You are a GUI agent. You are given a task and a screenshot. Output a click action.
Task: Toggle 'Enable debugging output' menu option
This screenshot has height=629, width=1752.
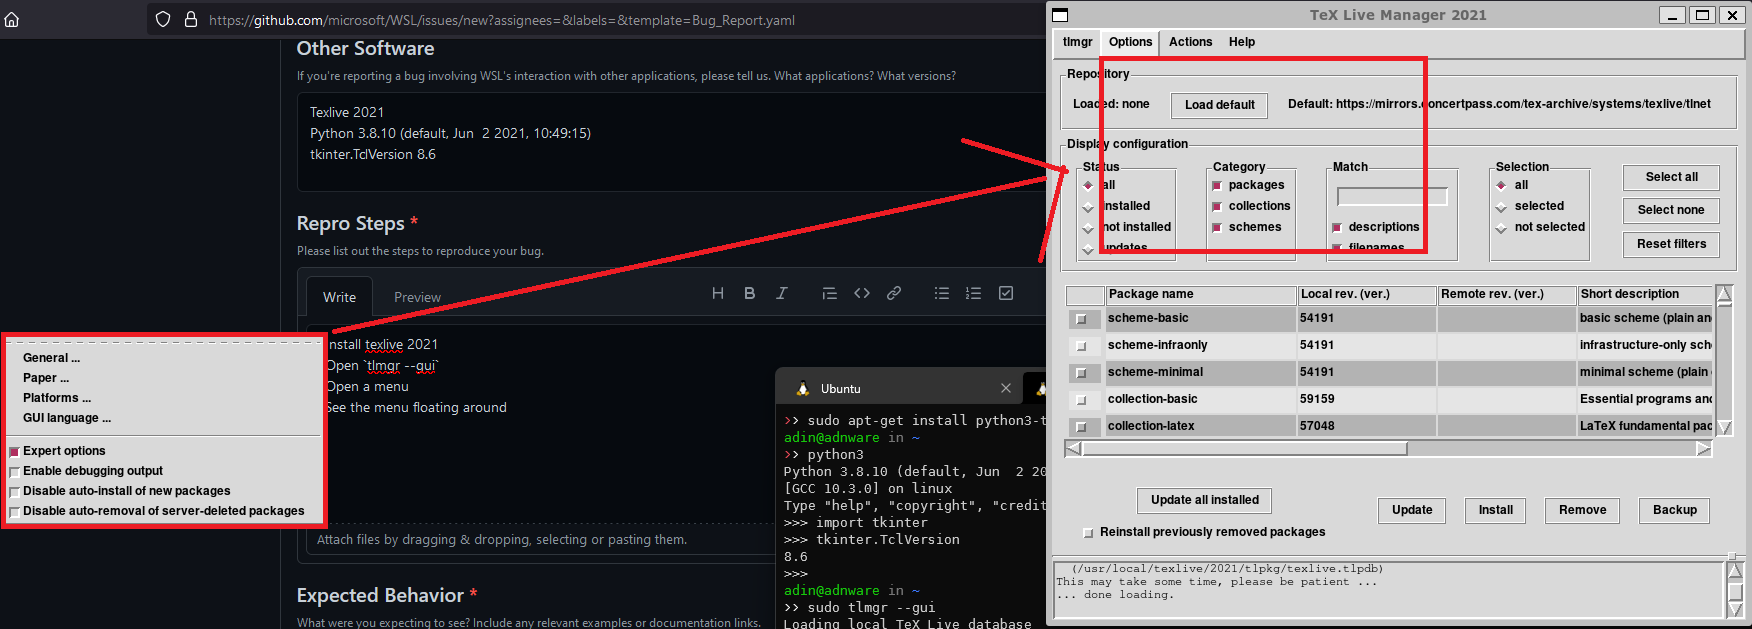[x=14, y=472]
